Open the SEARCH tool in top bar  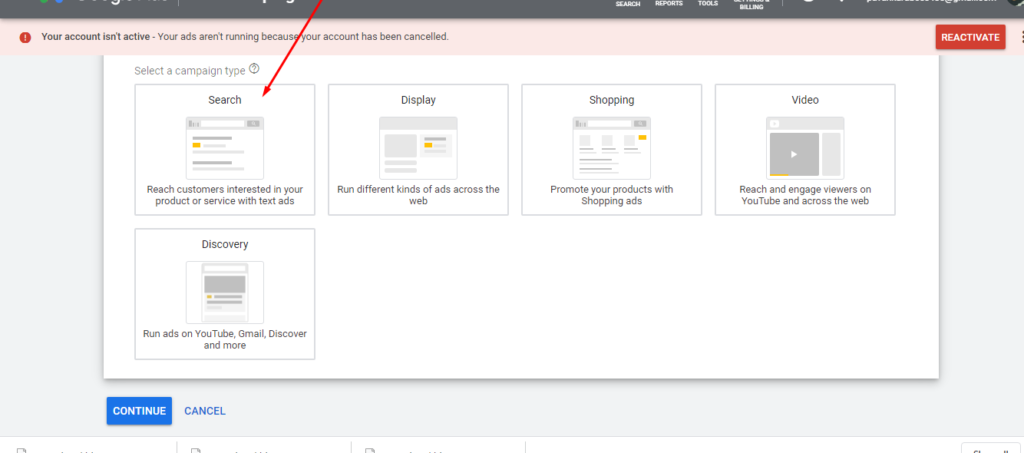pyautogui.click(x=628, y=4)
